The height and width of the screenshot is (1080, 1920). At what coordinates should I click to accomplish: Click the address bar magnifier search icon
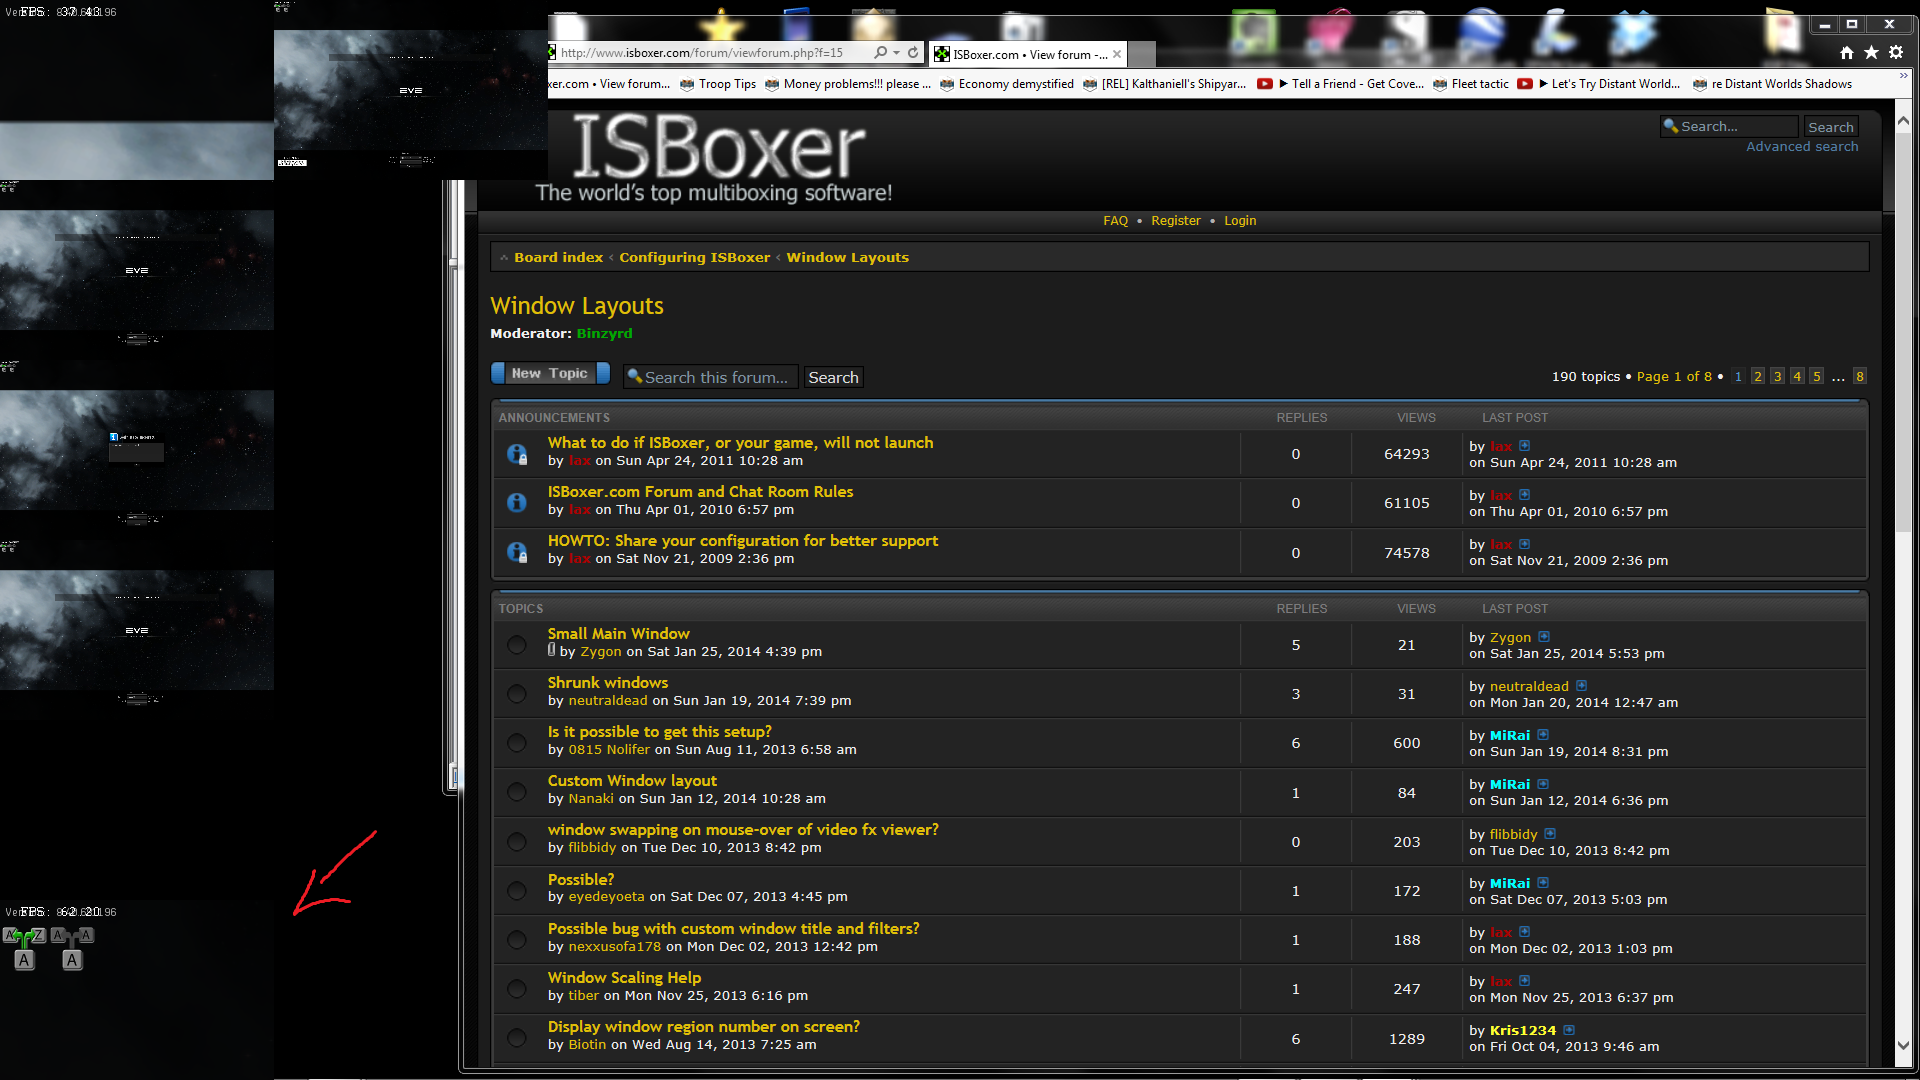[880, 53]
